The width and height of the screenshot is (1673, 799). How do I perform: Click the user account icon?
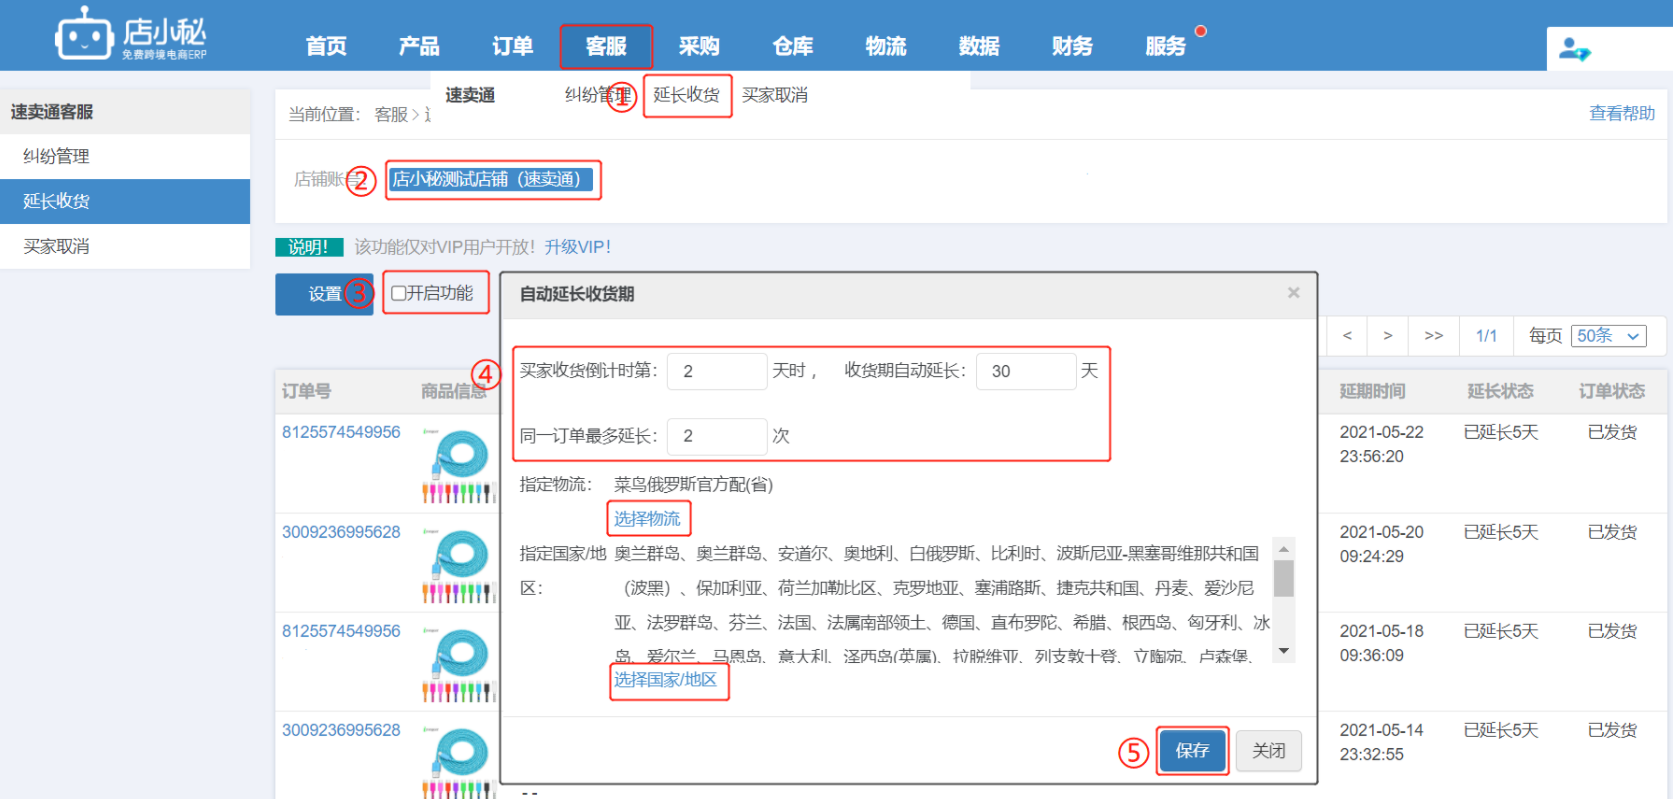1574,48
